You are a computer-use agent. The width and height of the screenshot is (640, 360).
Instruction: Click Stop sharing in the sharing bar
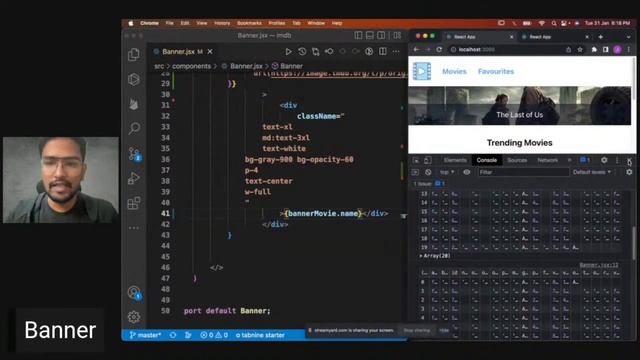(x=416, y=330)
